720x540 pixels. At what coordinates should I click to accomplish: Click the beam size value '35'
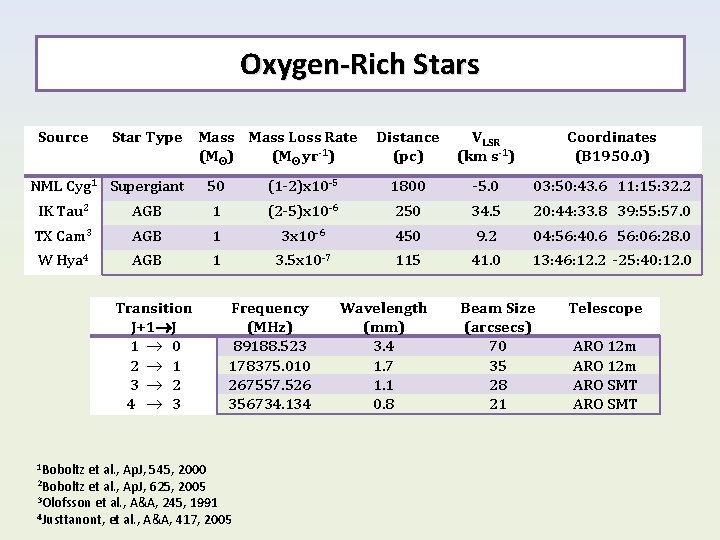click(498, 366)
